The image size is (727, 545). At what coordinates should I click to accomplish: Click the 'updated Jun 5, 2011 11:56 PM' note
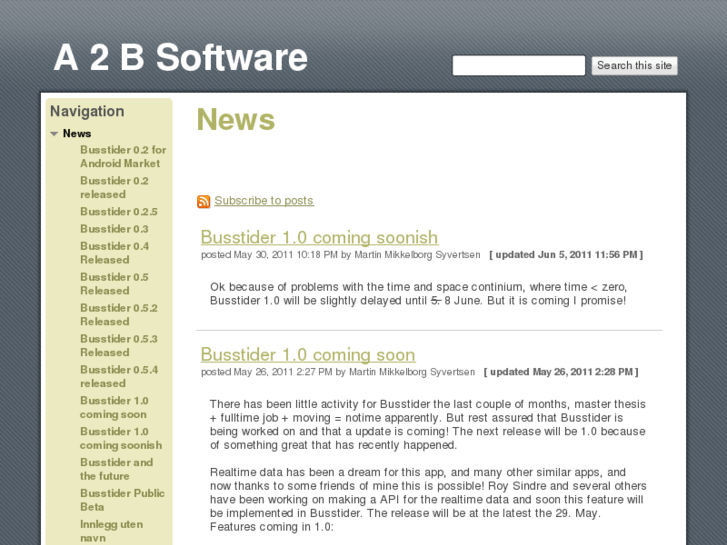tap(566, 255)
